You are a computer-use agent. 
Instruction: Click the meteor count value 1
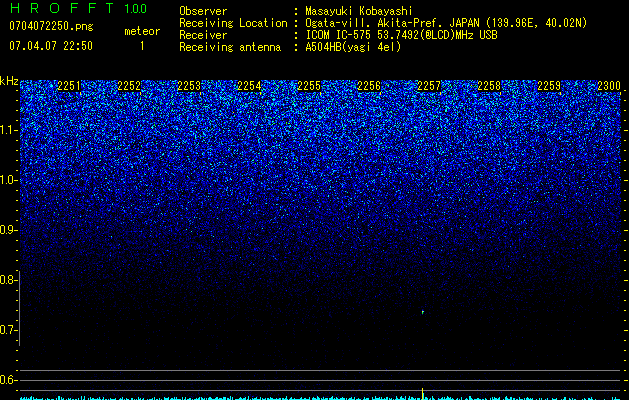point(142,46)
